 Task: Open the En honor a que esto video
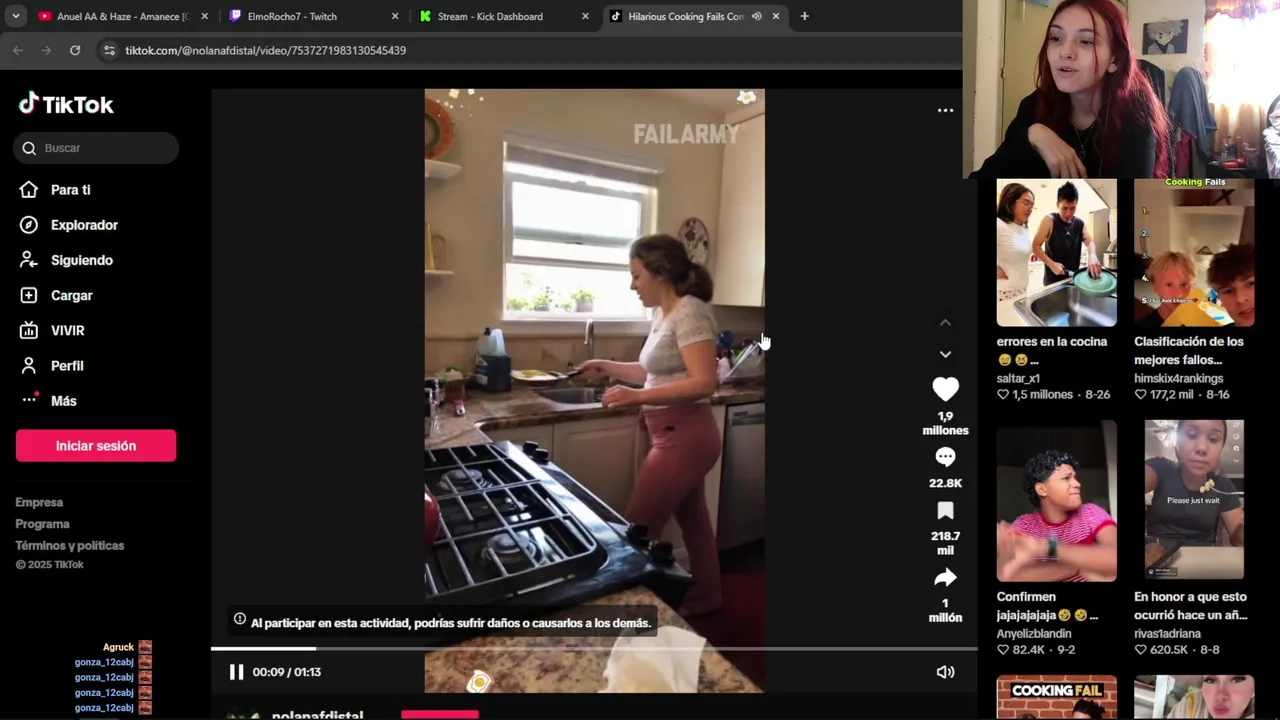pos(1194,501)
